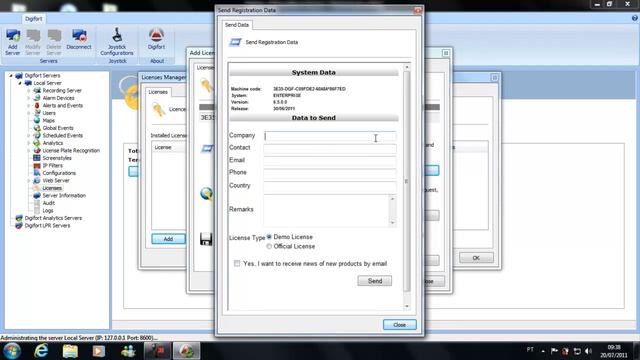Select the Demo License radio button

tap(269, 237)
